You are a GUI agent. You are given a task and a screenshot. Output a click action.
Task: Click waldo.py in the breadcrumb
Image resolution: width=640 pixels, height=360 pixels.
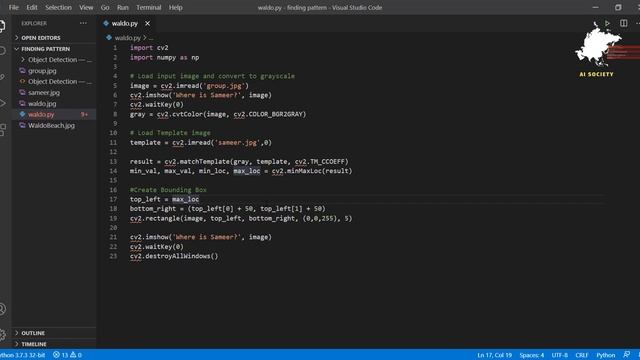127,38
